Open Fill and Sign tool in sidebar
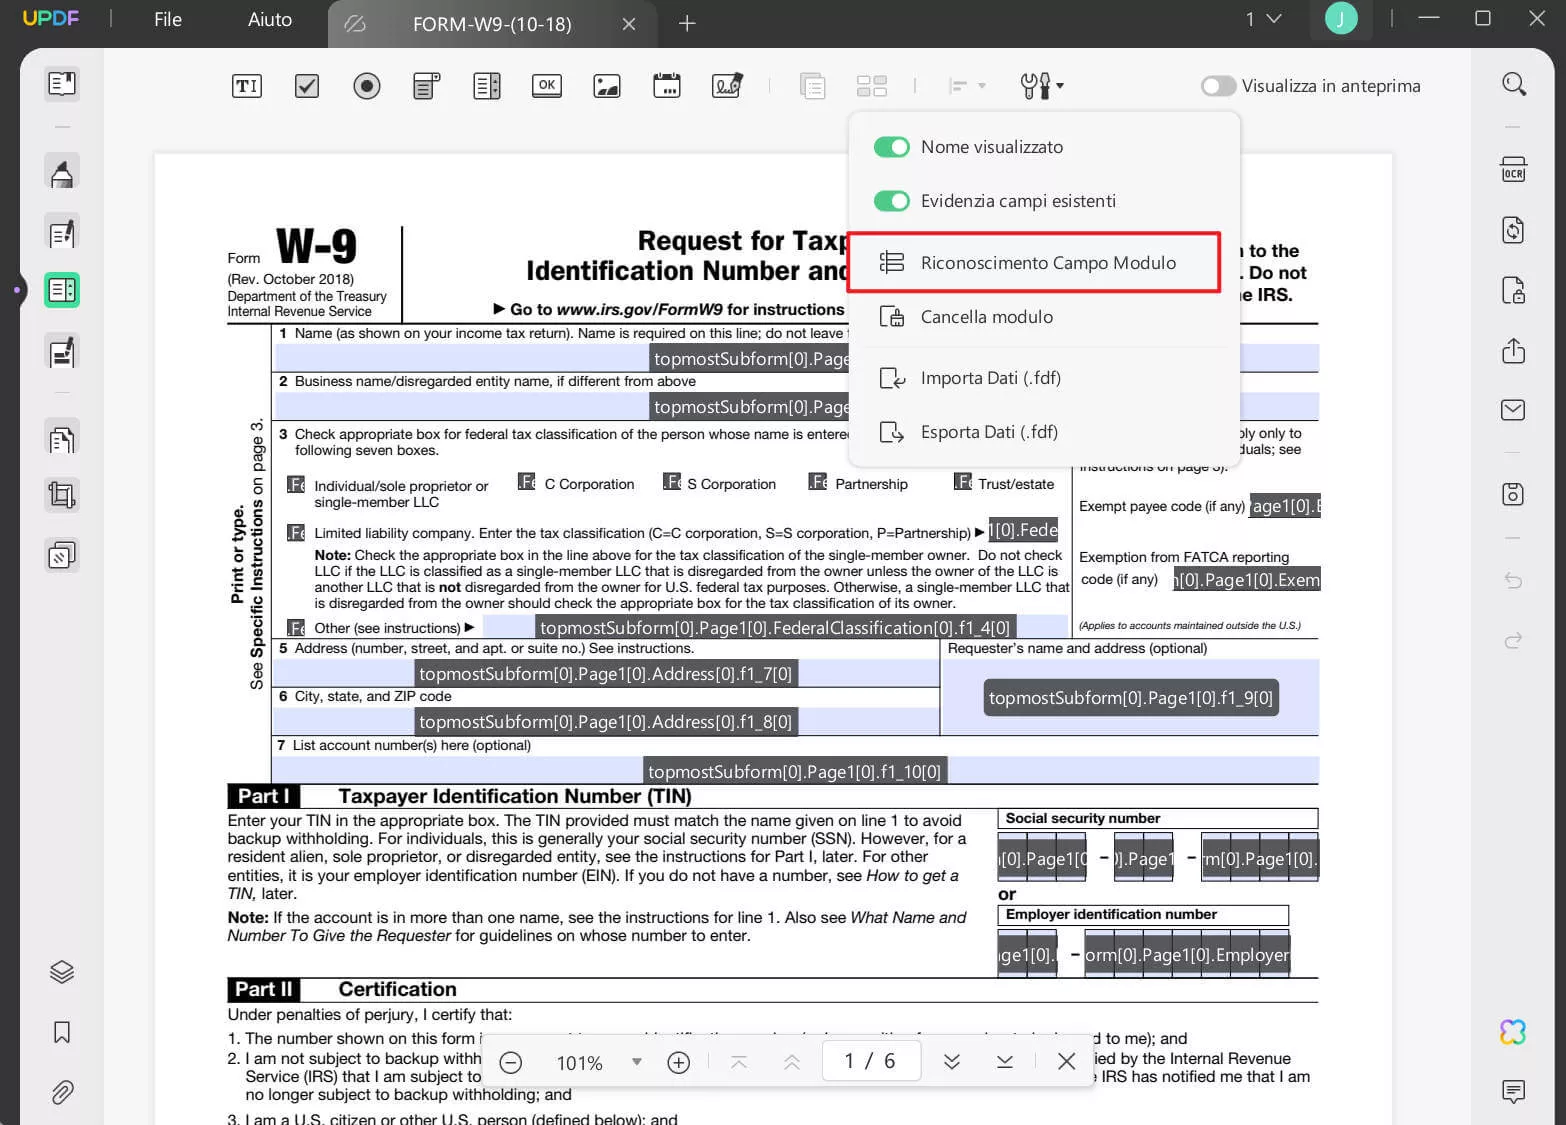 (62, 353)
